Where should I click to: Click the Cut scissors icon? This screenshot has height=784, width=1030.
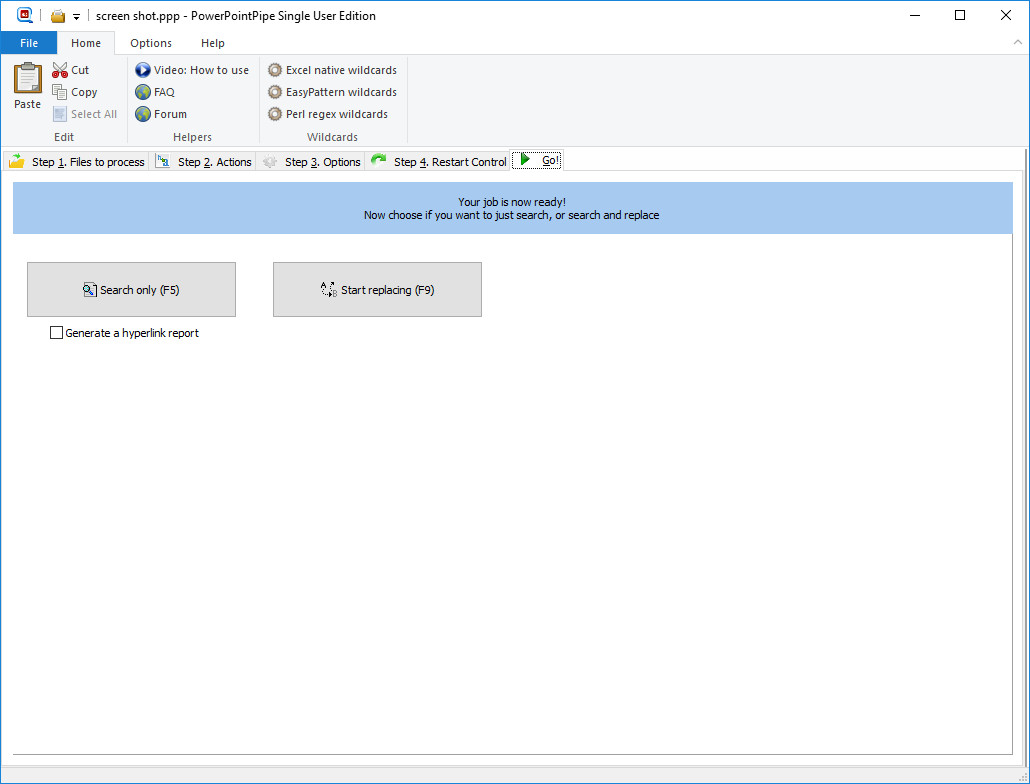(60, 70)
